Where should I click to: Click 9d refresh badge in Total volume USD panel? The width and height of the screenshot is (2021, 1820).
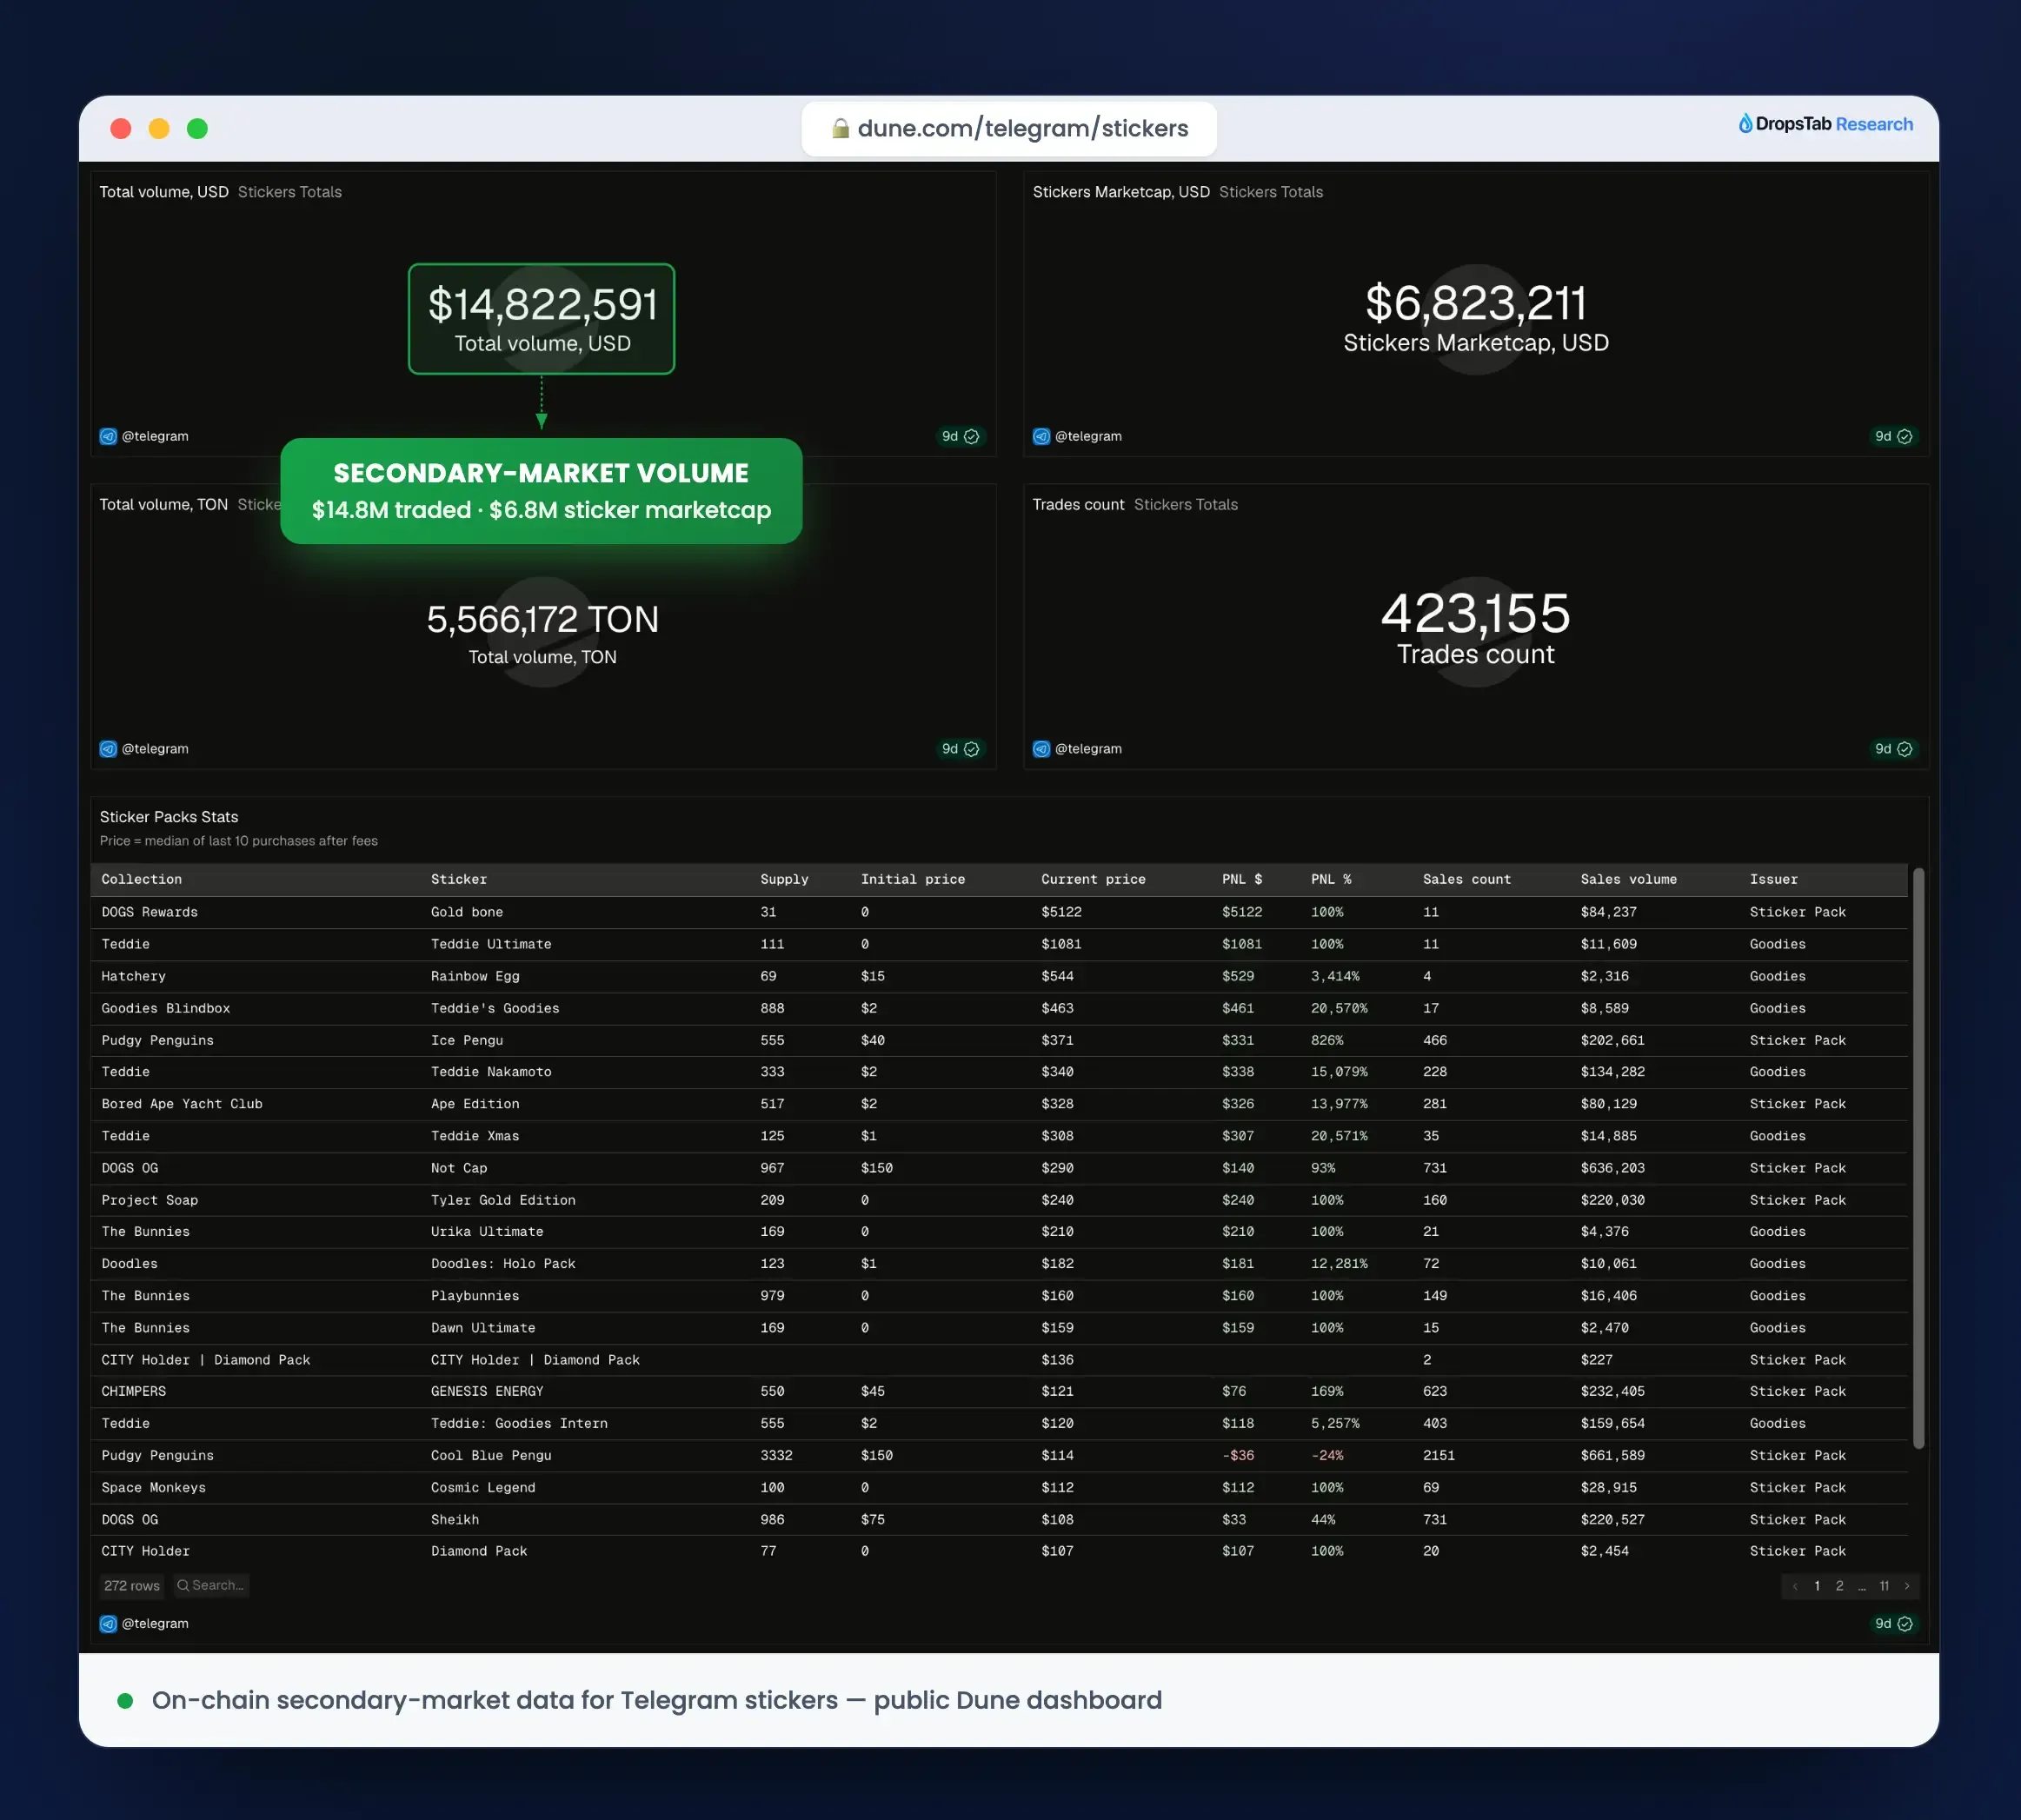tap(960, 436)
